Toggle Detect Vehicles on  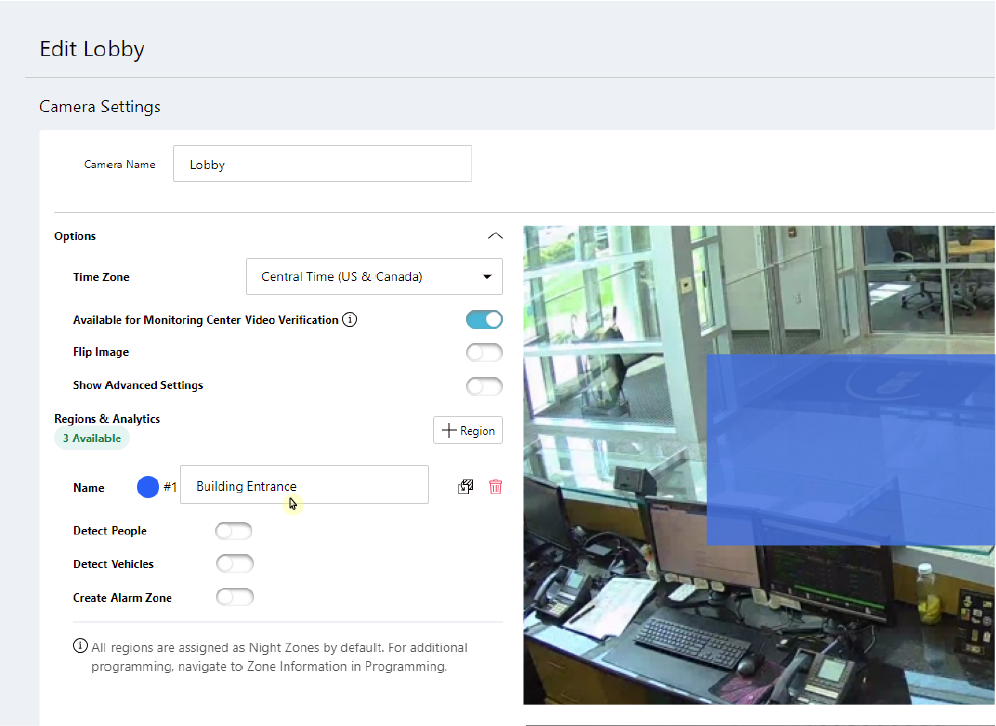pyautogui.click(x=234, y=564)
